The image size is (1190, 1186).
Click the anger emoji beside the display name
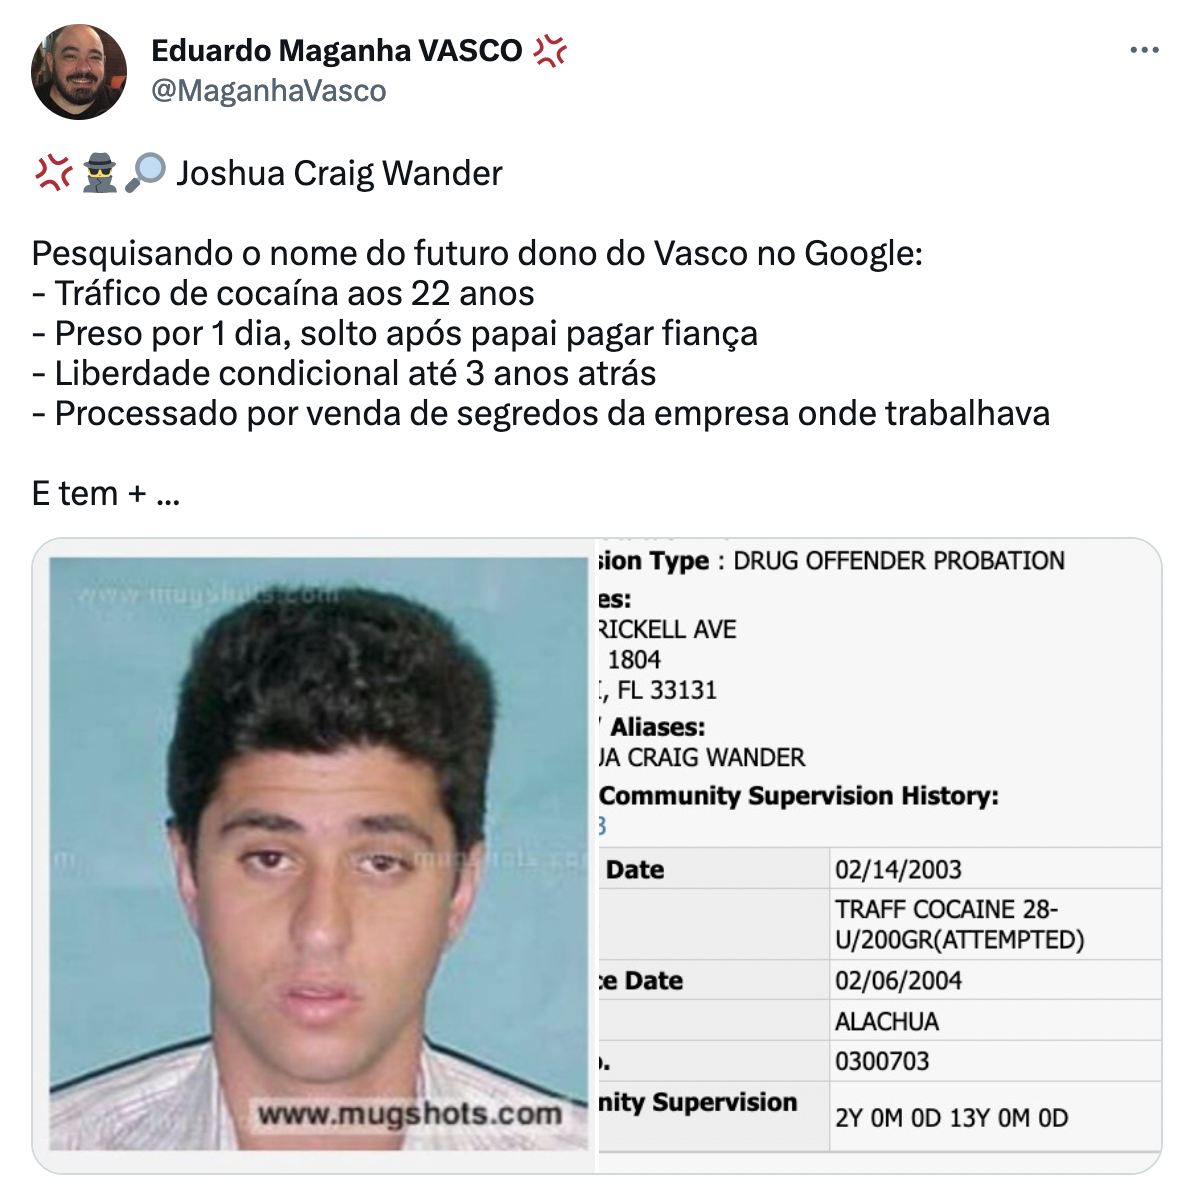click(549, 51)
